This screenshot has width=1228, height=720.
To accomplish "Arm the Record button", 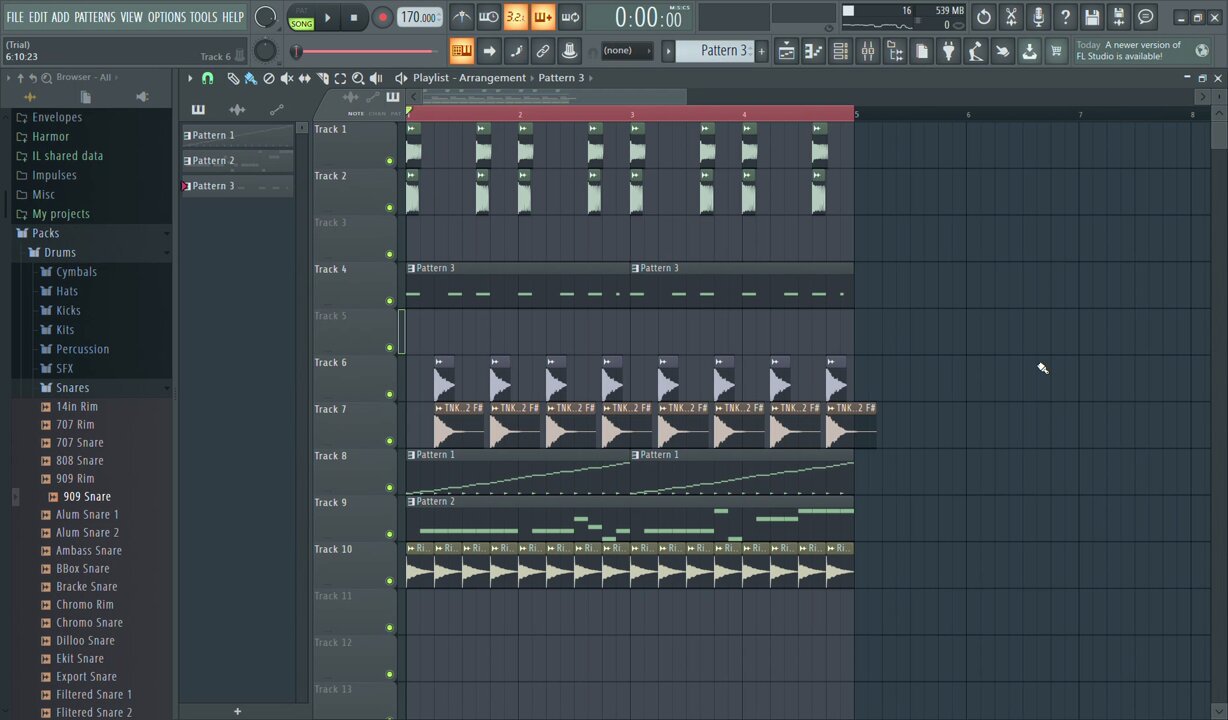I will [382, 17].
